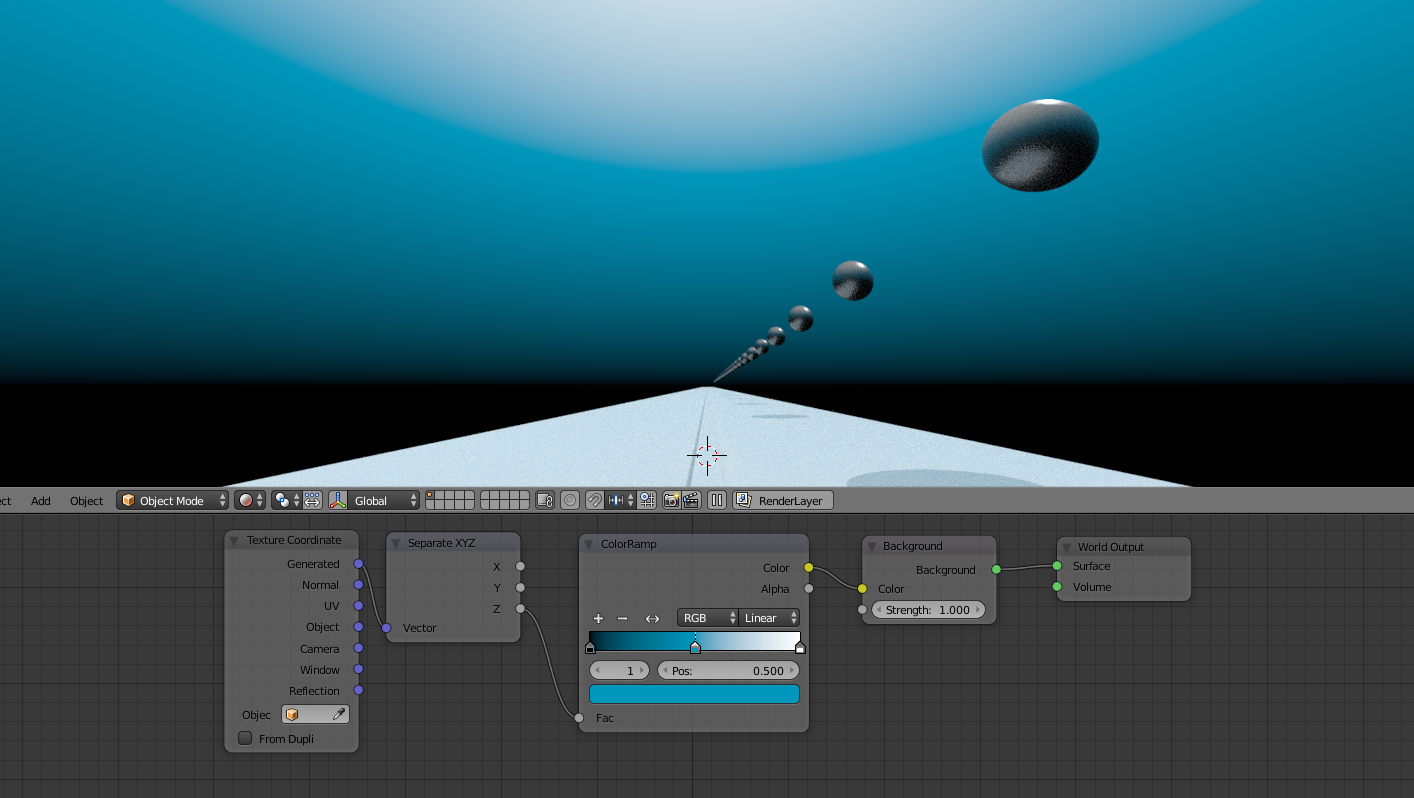Image resolution: width=1414 pixels, height=798 pixels.
Task: Click the ColorRamp Alpha output socket
Action: coord(808,588)
